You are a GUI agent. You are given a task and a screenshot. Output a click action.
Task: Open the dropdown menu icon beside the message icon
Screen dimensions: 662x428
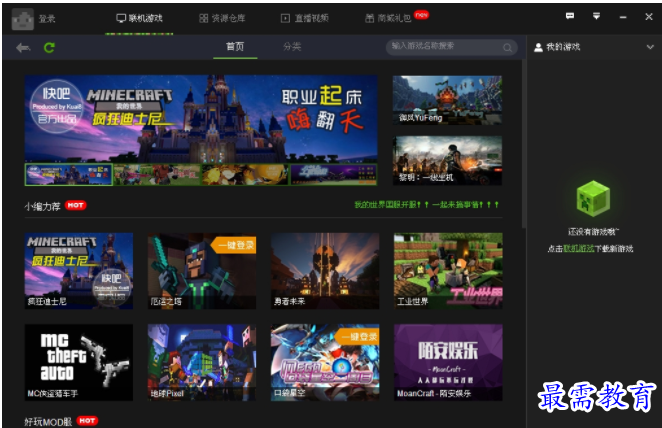(596, 16)
